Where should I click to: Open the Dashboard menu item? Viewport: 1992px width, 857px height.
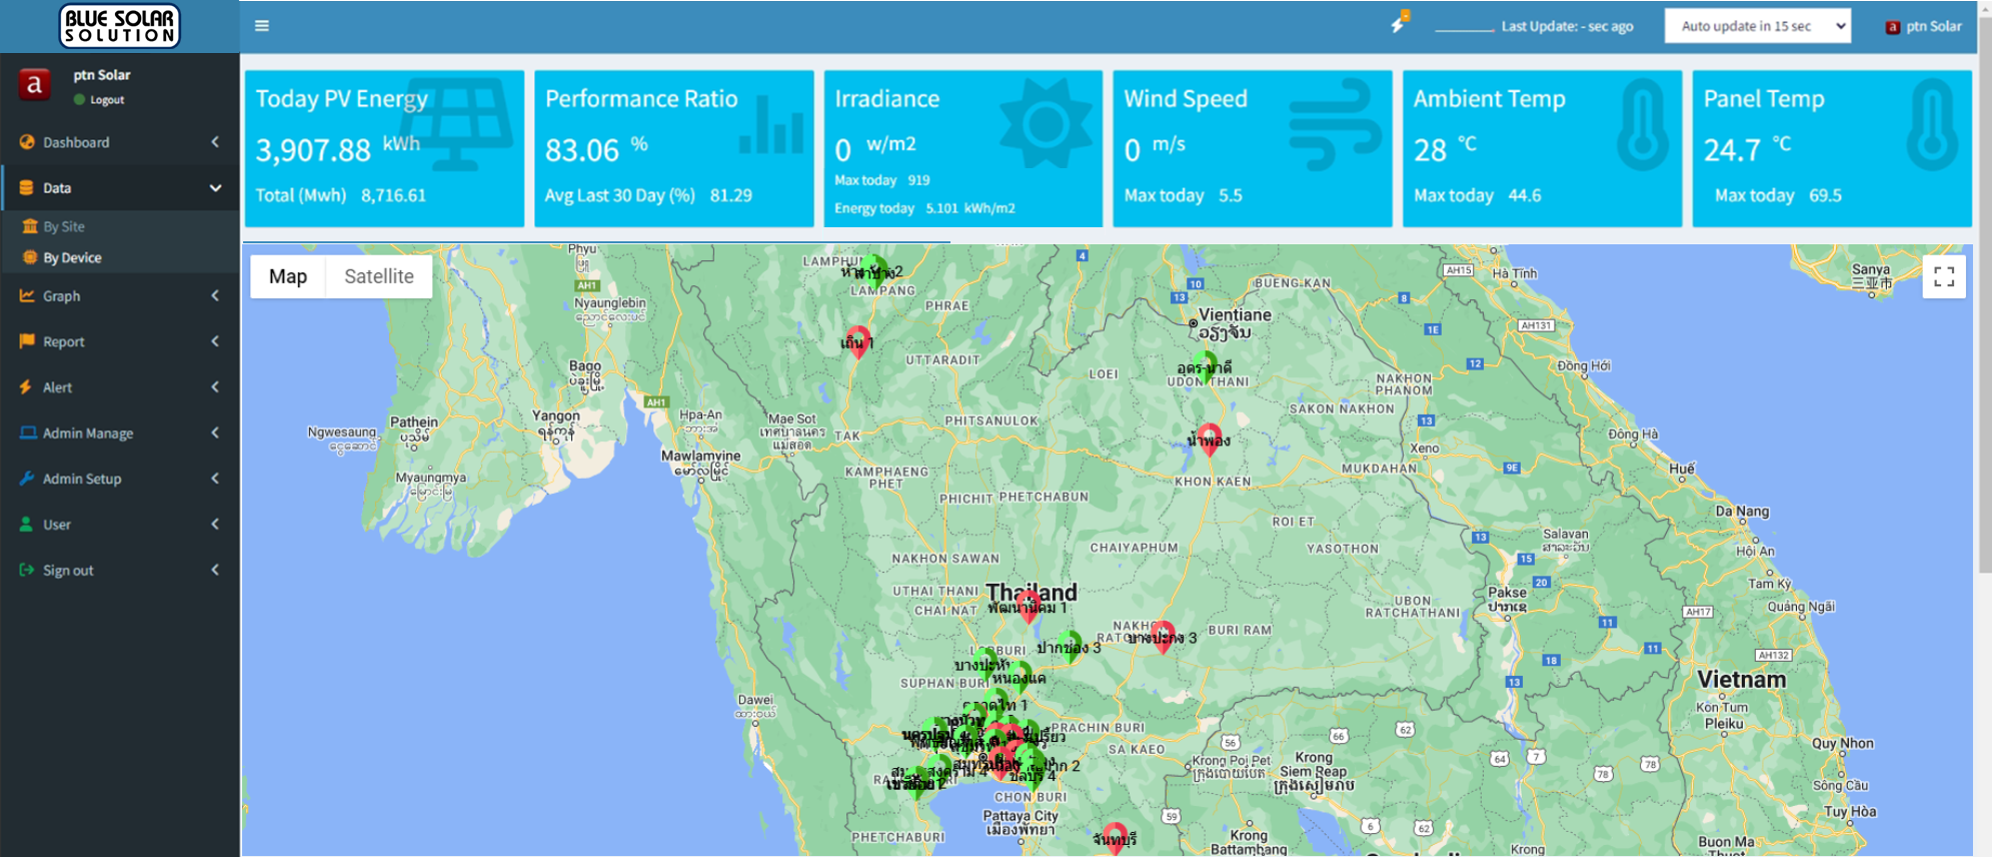click(120, 142)
